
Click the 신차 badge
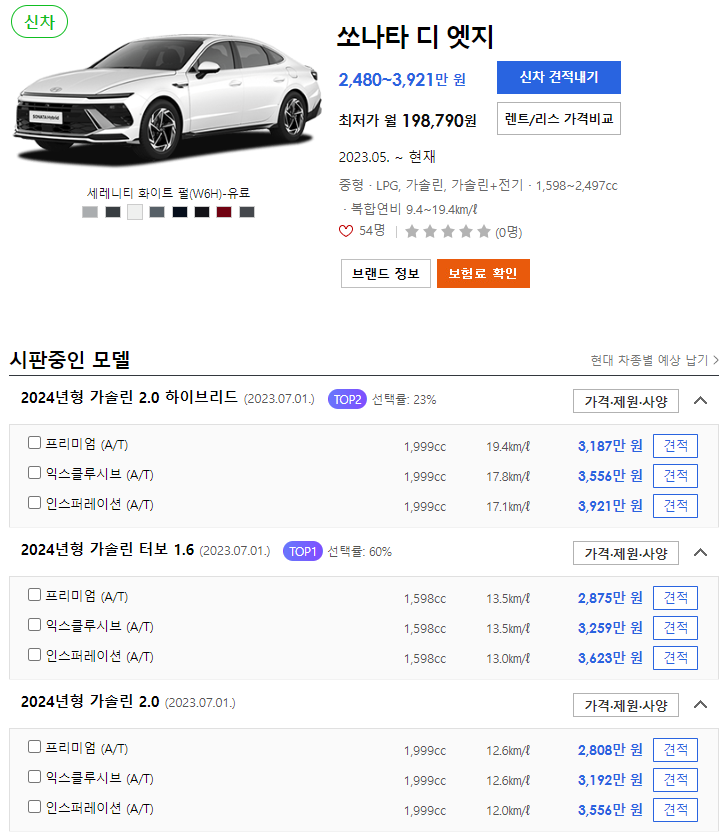click(x=39, y=22)
